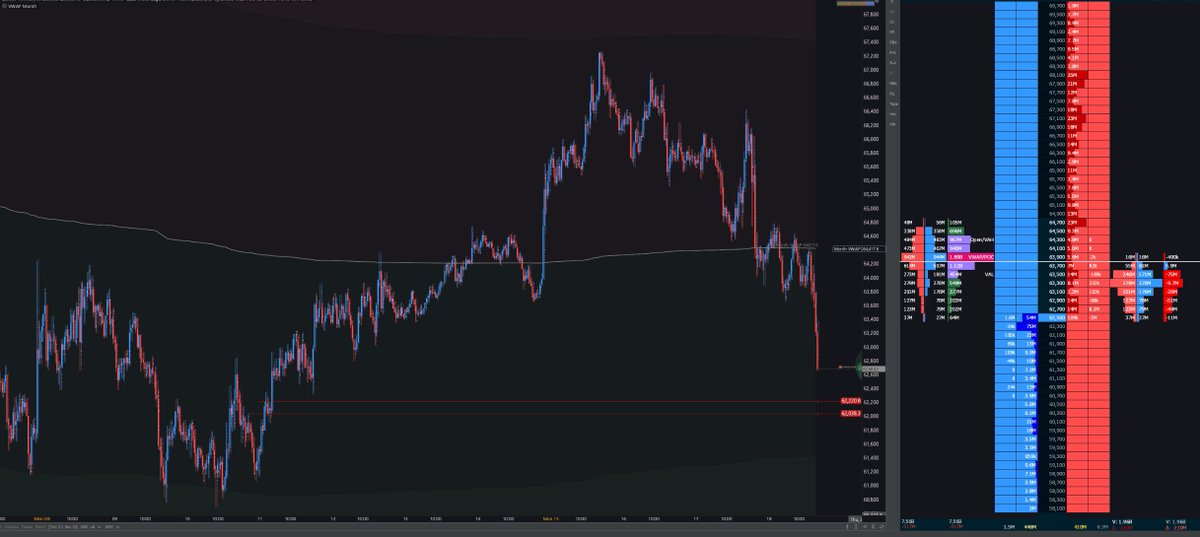
Task: Click the VWAP/POC label in volume profile
Action: 981,257
